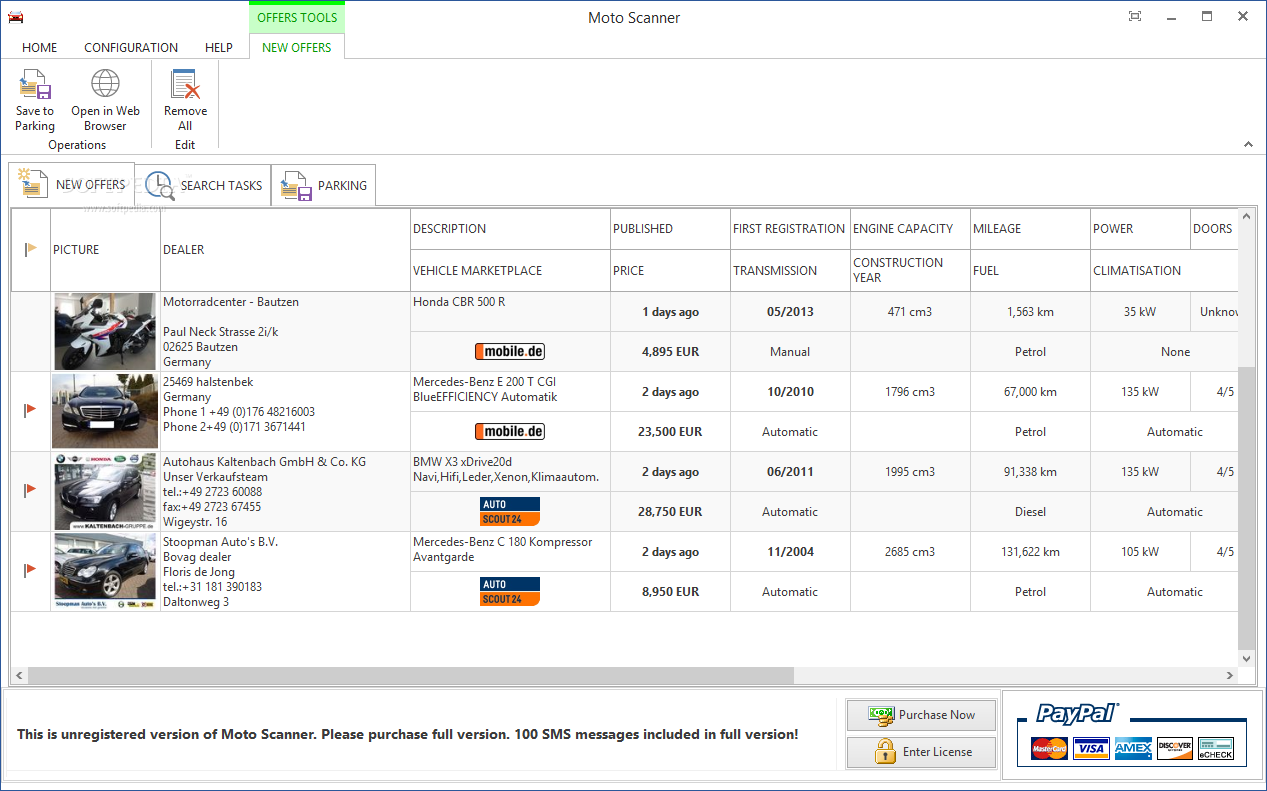Click the DESCRIPTION column header

click(x=510, y=229)
